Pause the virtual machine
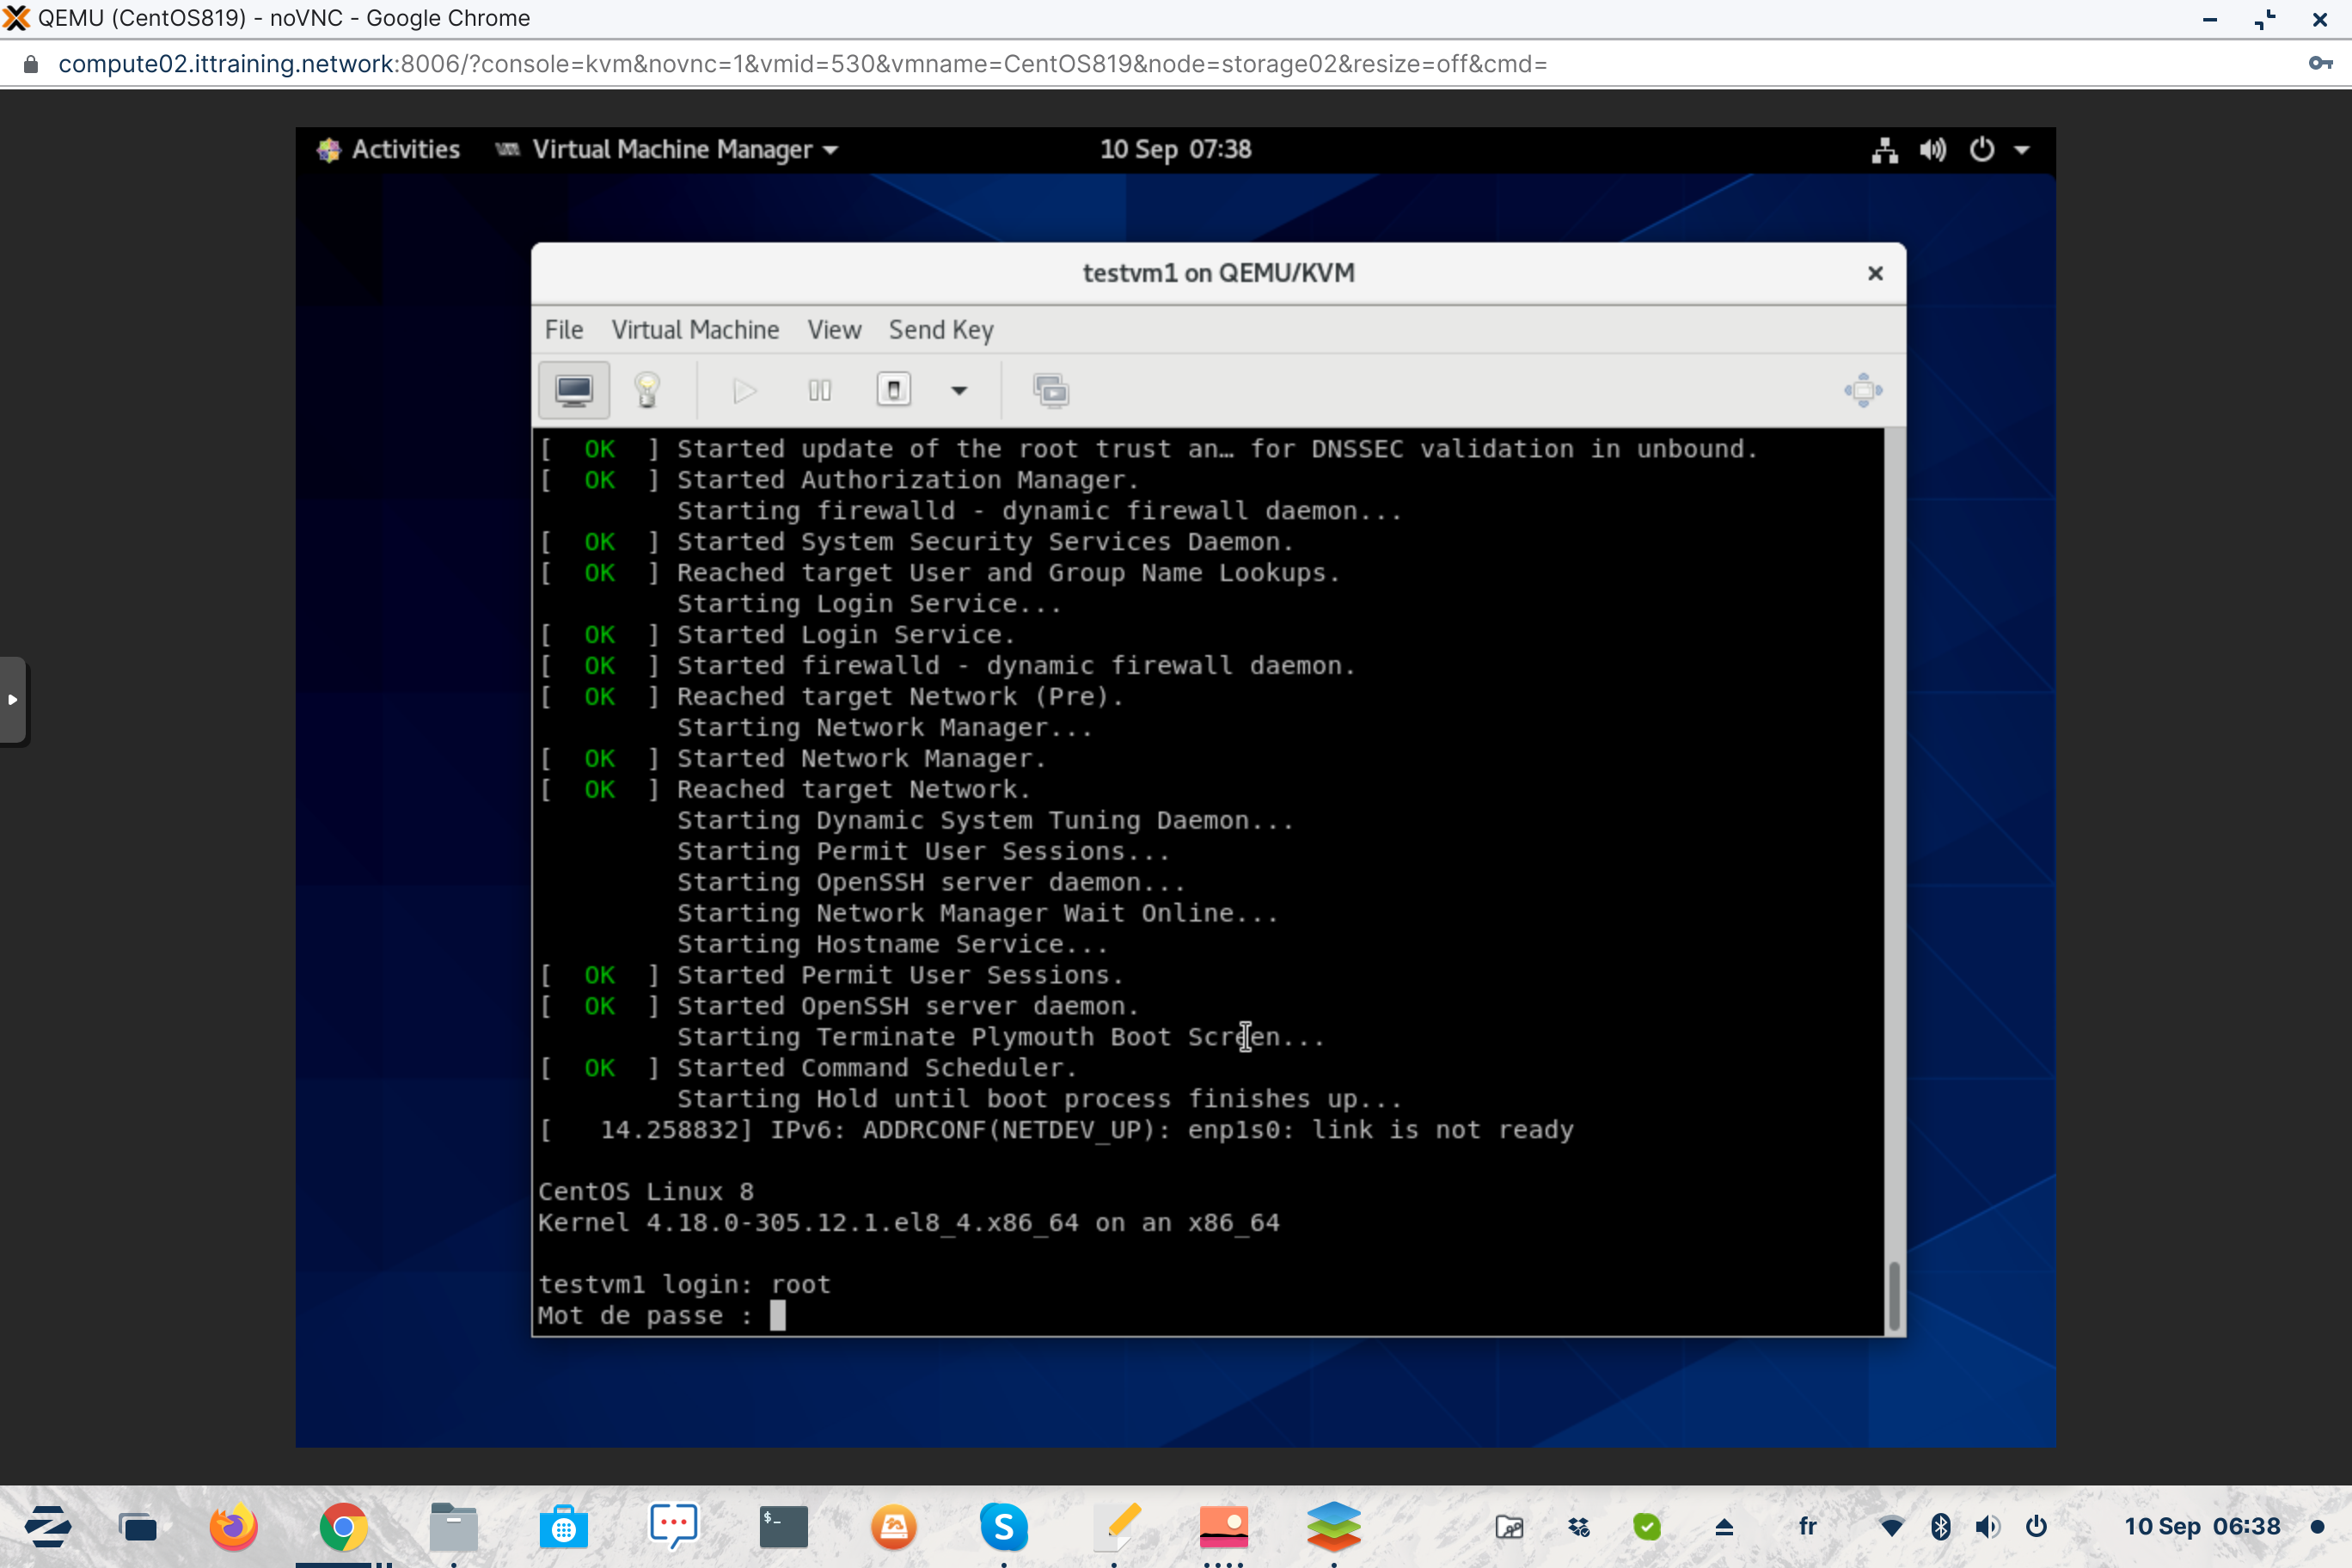This screenshot has height=1568, width=2352. coord(820,390)
